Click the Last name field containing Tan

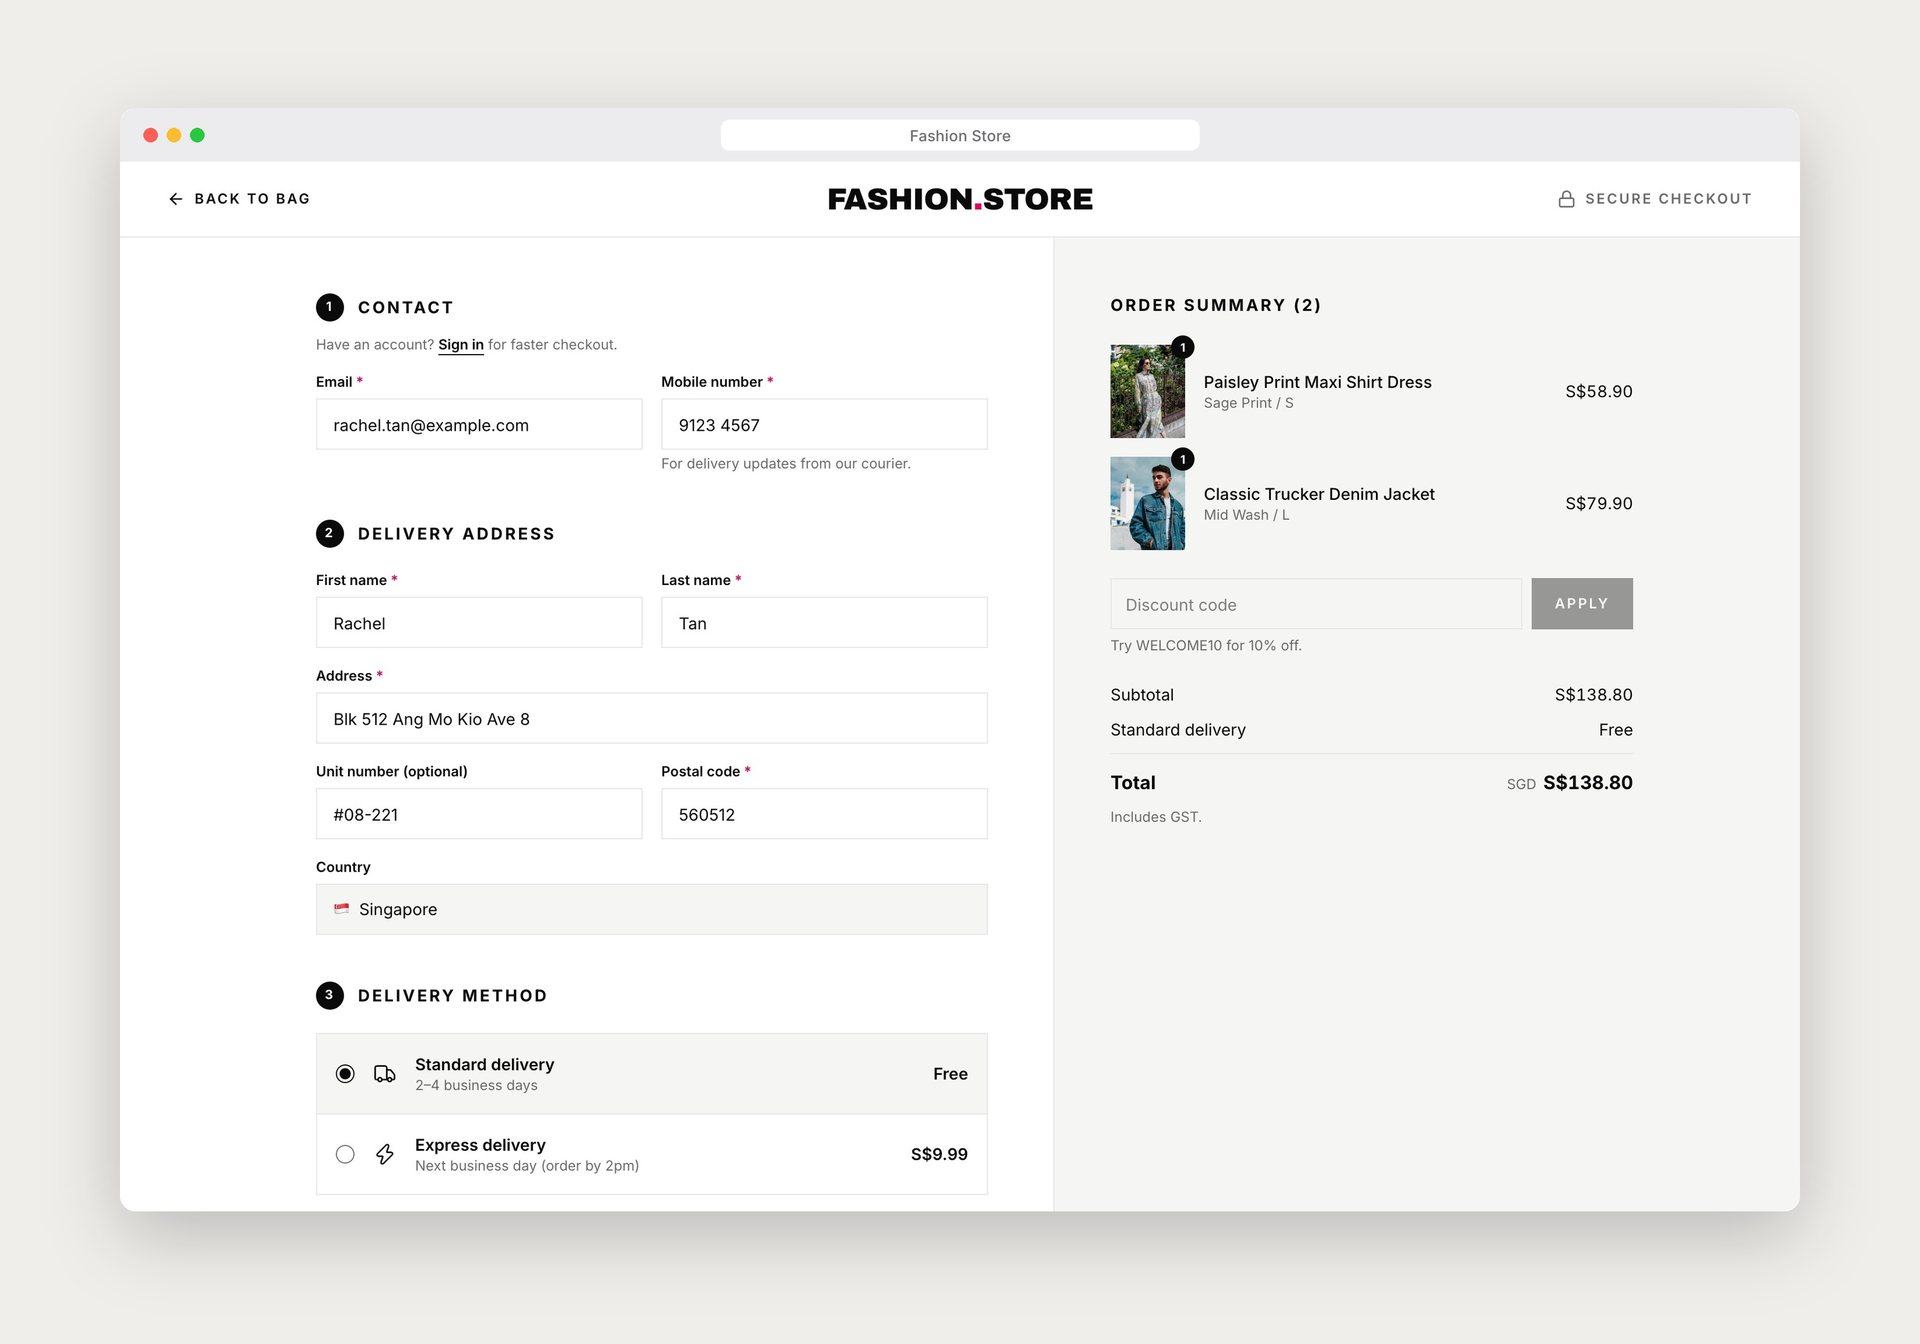824,622
